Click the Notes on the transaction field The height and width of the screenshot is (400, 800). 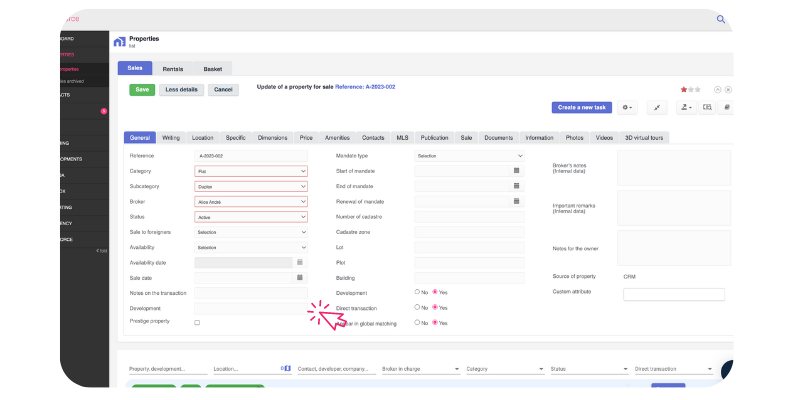pyautogui.click(x=251, y=293)
